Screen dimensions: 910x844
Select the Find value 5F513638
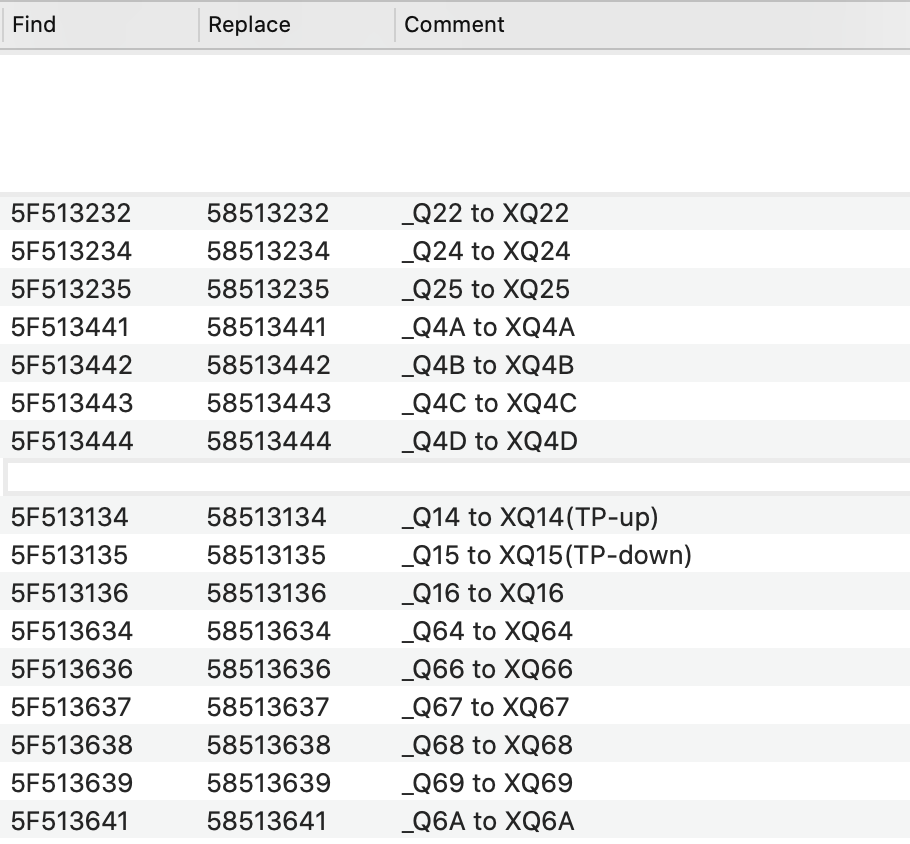[71, 745]
